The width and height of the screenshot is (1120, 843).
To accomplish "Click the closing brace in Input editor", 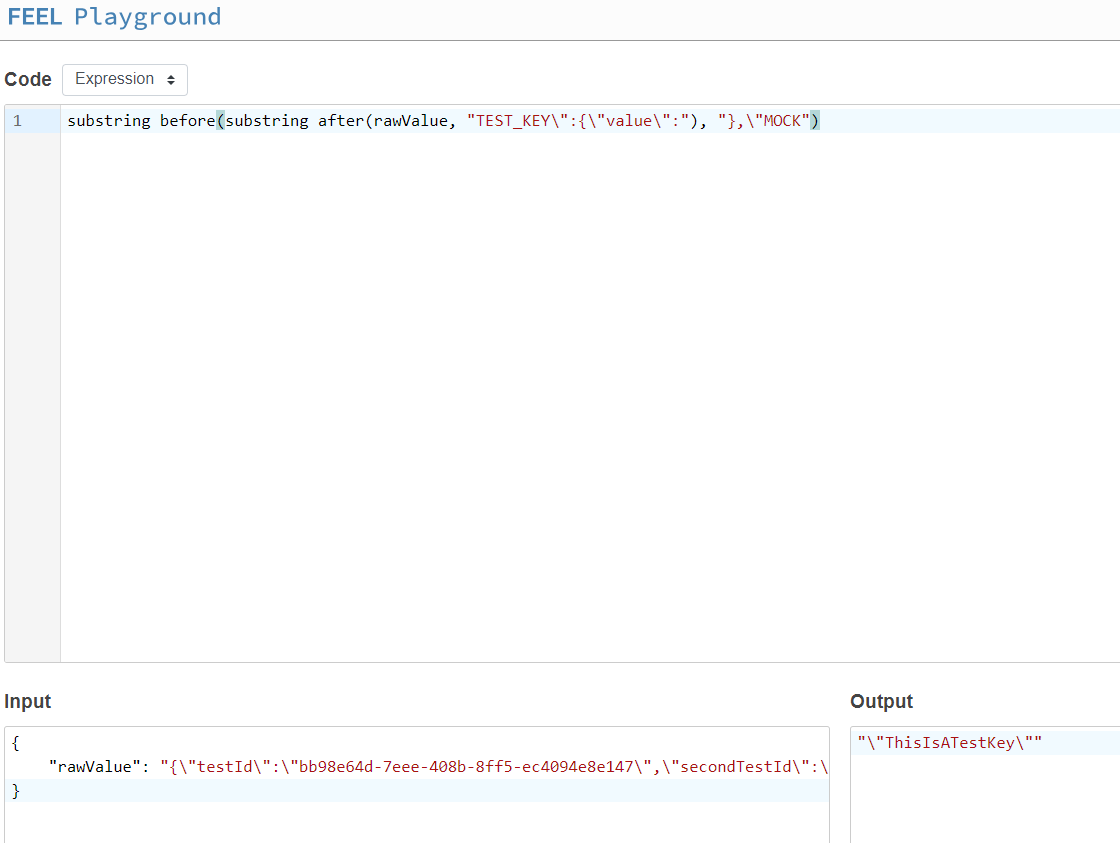I will pos(16,791).
